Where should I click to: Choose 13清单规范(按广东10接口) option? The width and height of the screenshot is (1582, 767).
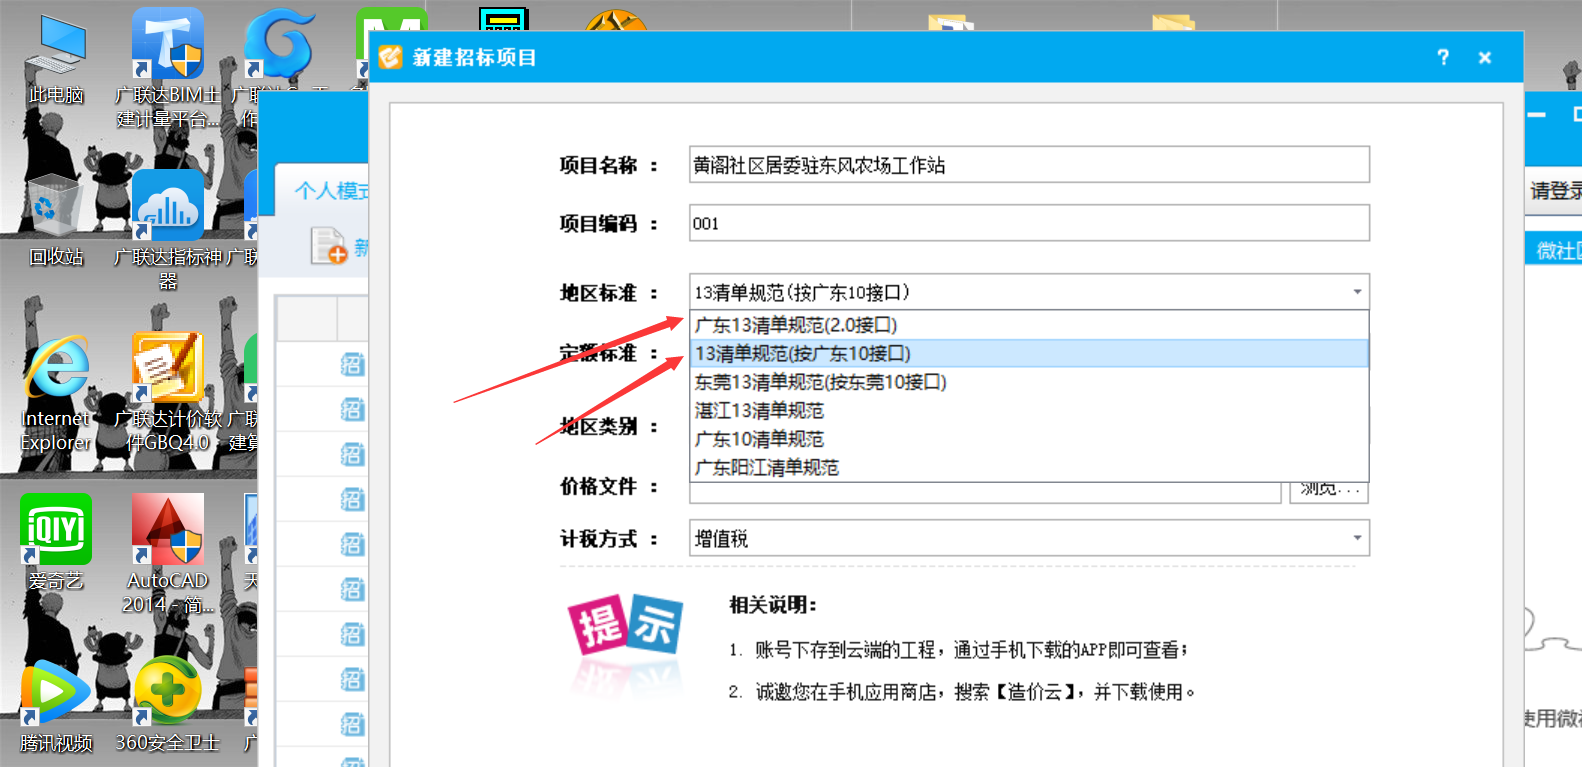[1029, 353]
